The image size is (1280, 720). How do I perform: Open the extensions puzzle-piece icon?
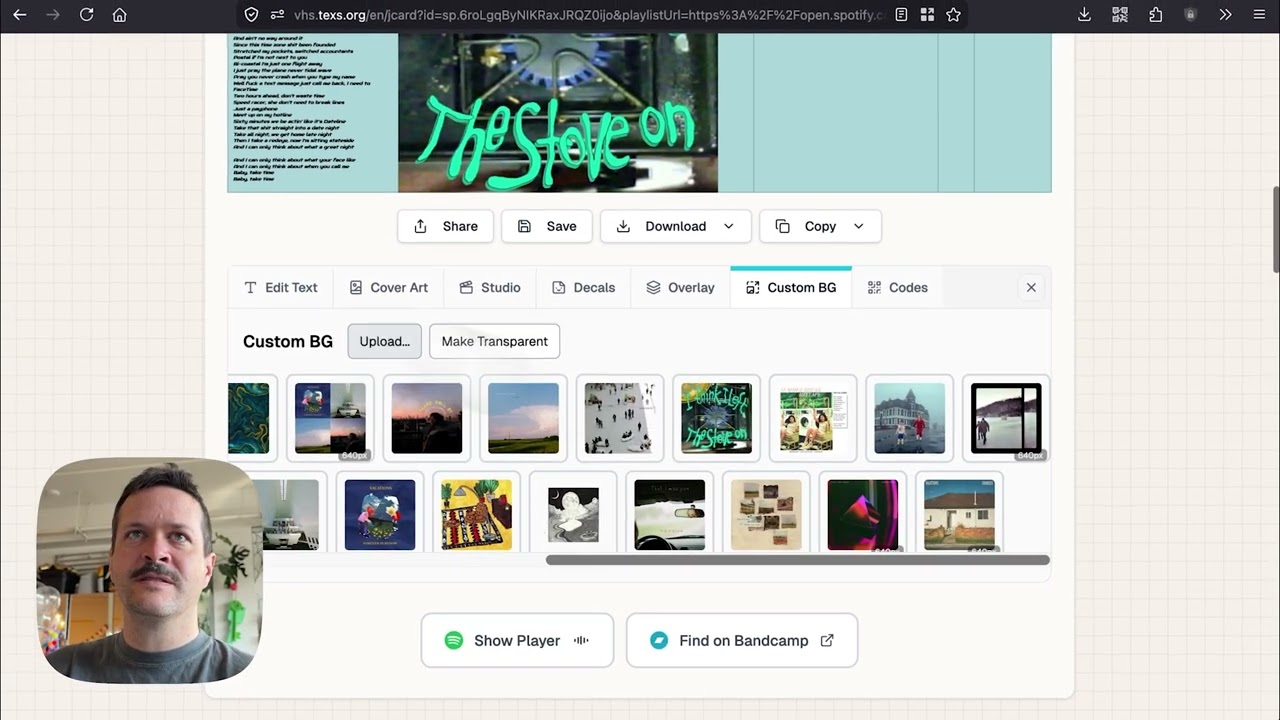click(x=1156, y=15)
